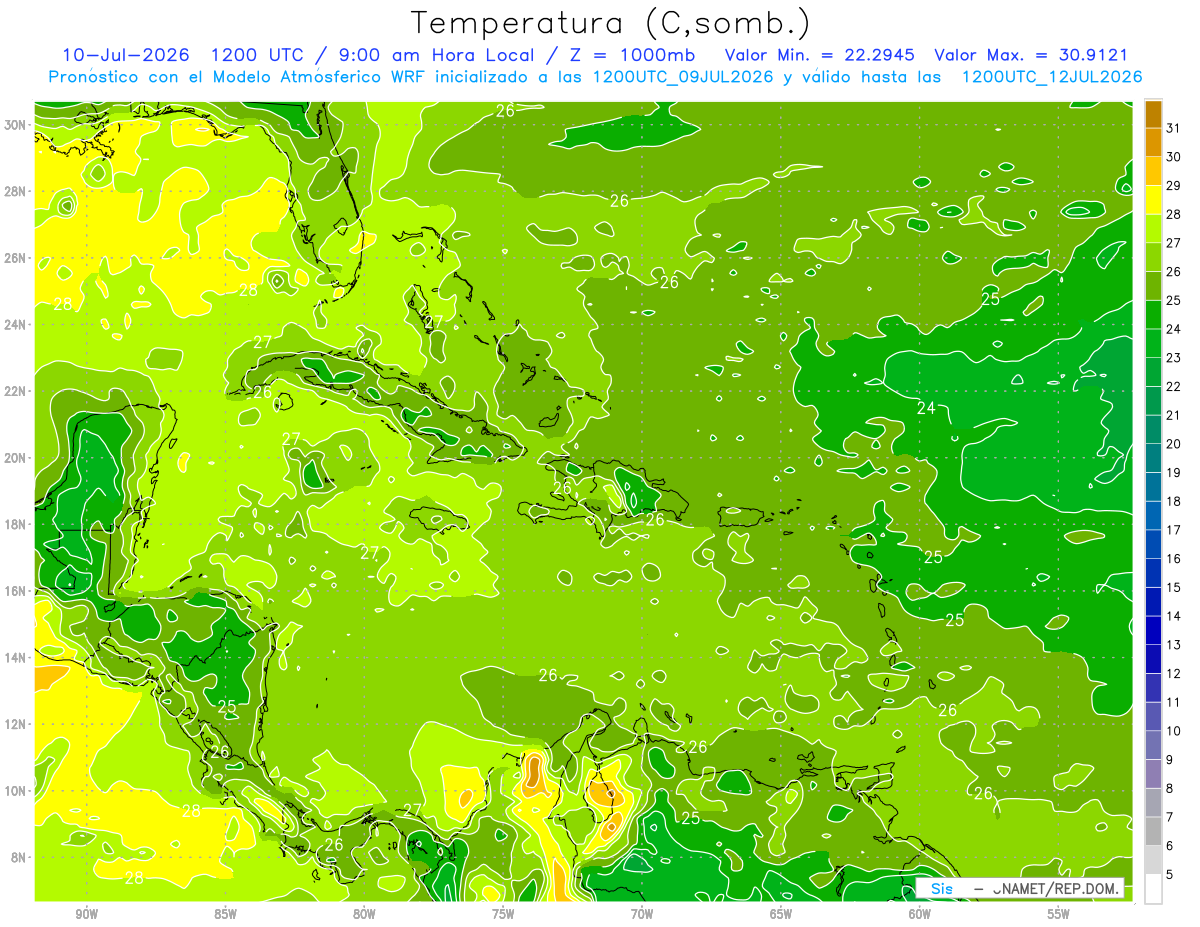Click the "70W" longitude axis label
The width and height of the screenshot is (1200, 927).
pyautogui.click(x=642, y=914)
